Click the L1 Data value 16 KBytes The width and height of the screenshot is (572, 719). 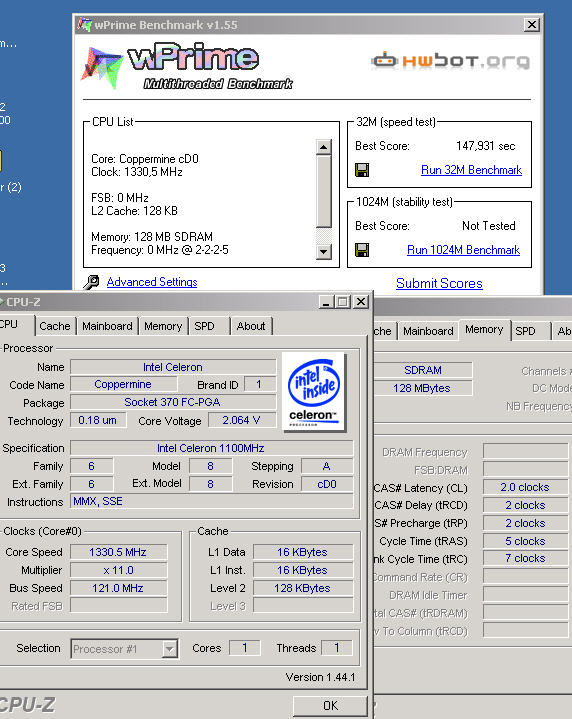click(x=303, y=552)
